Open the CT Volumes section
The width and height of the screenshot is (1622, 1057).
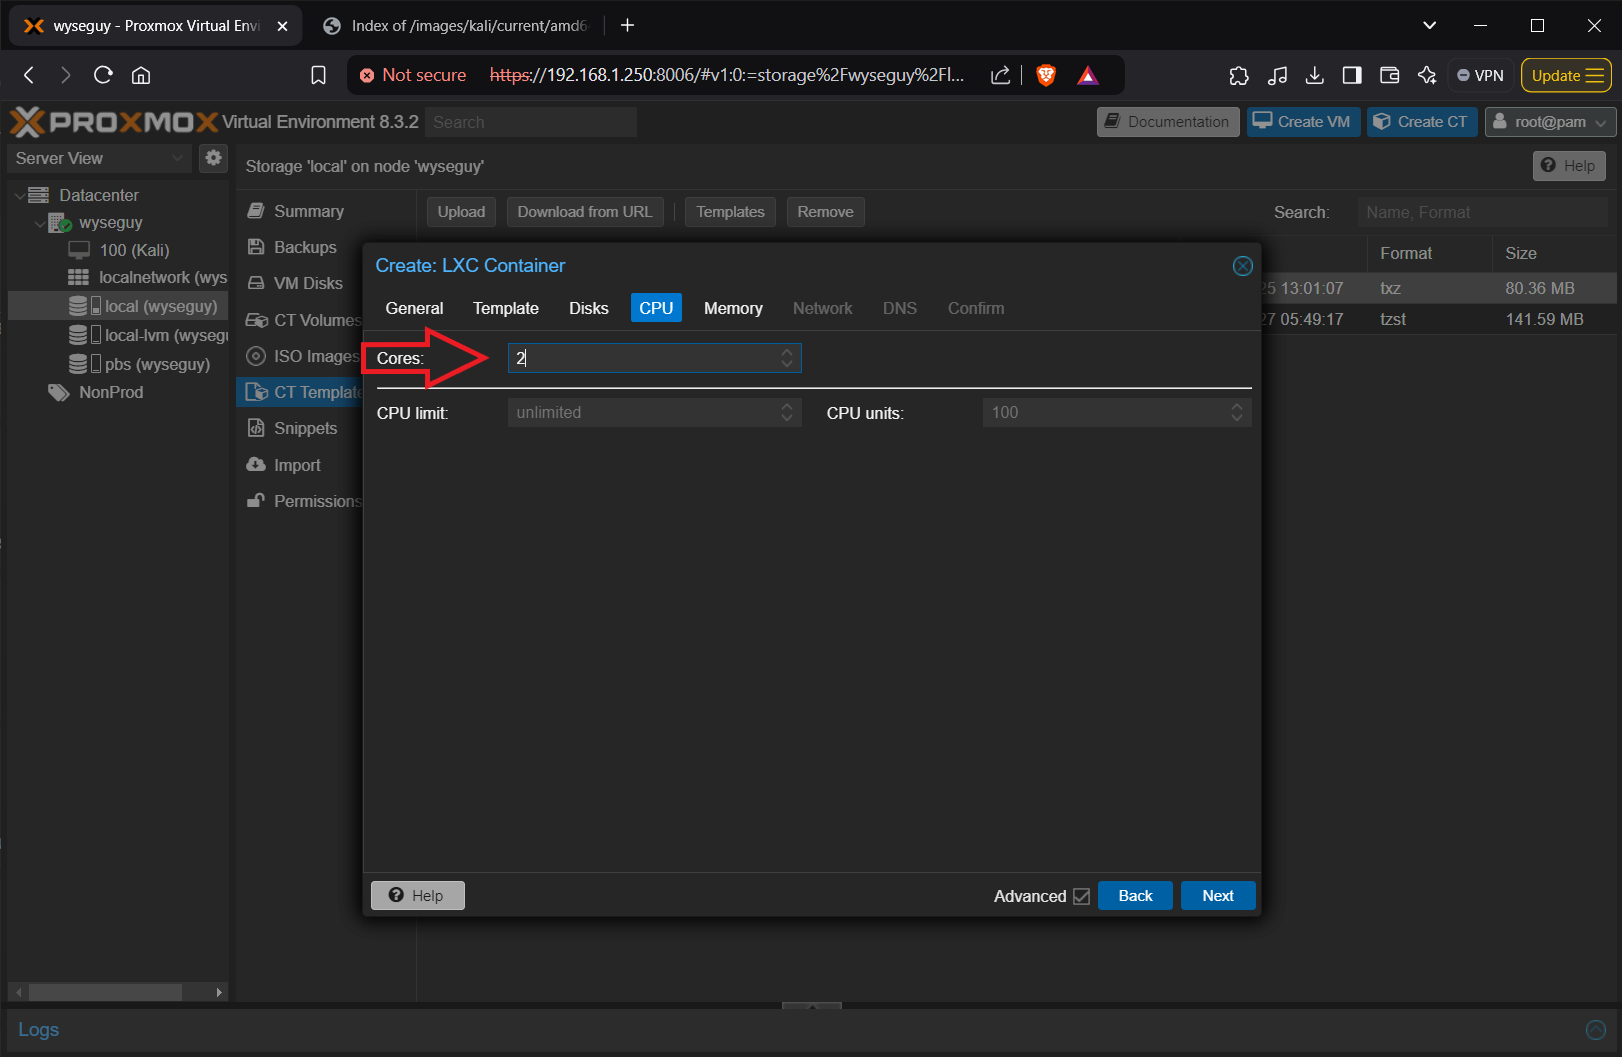[x=304, y=320]
